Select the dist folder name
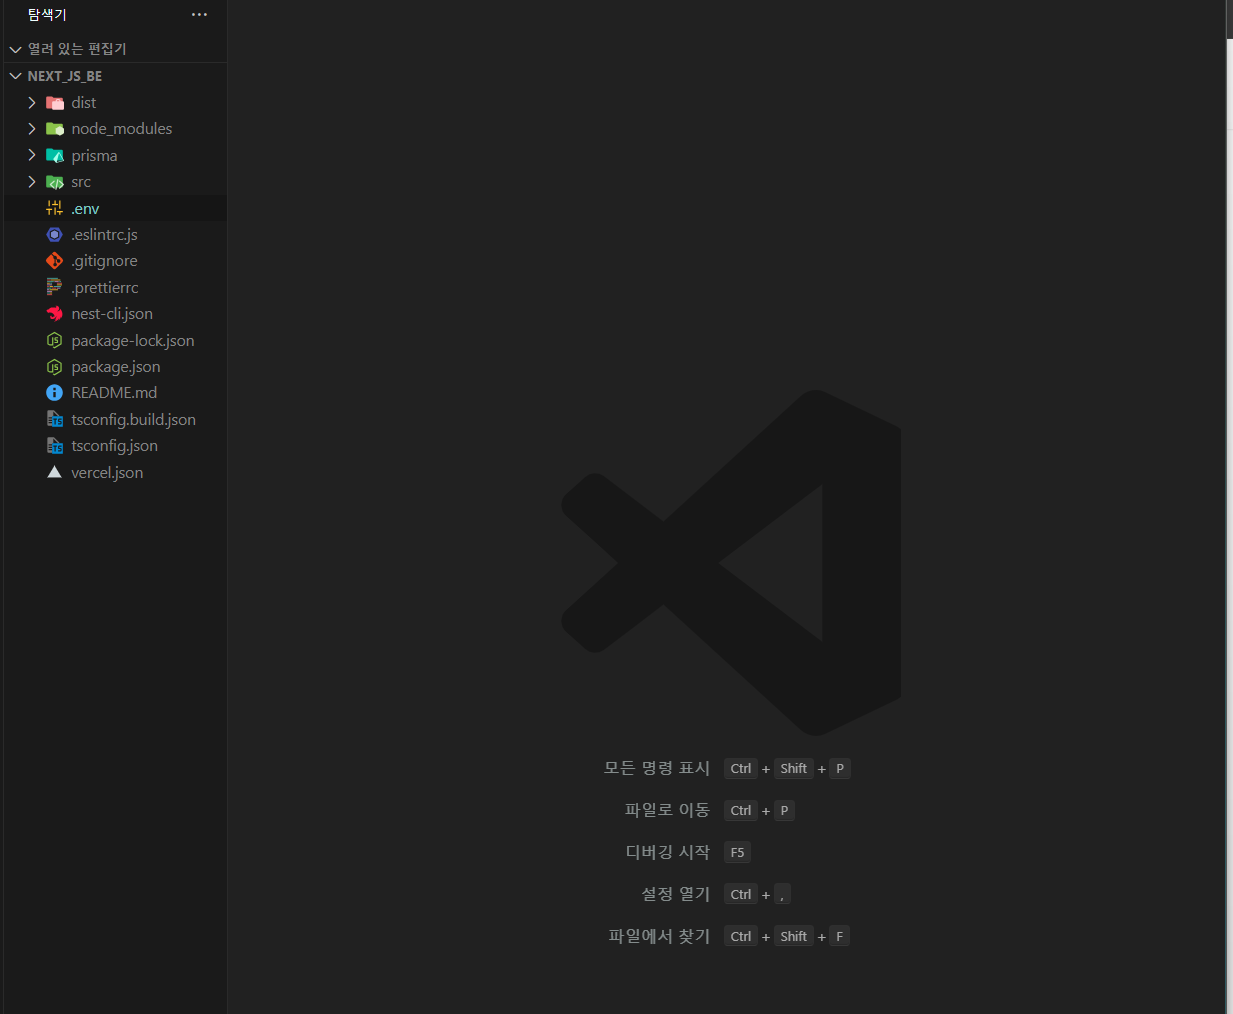Screen dimensions: 1233x1014 (84, 103)
